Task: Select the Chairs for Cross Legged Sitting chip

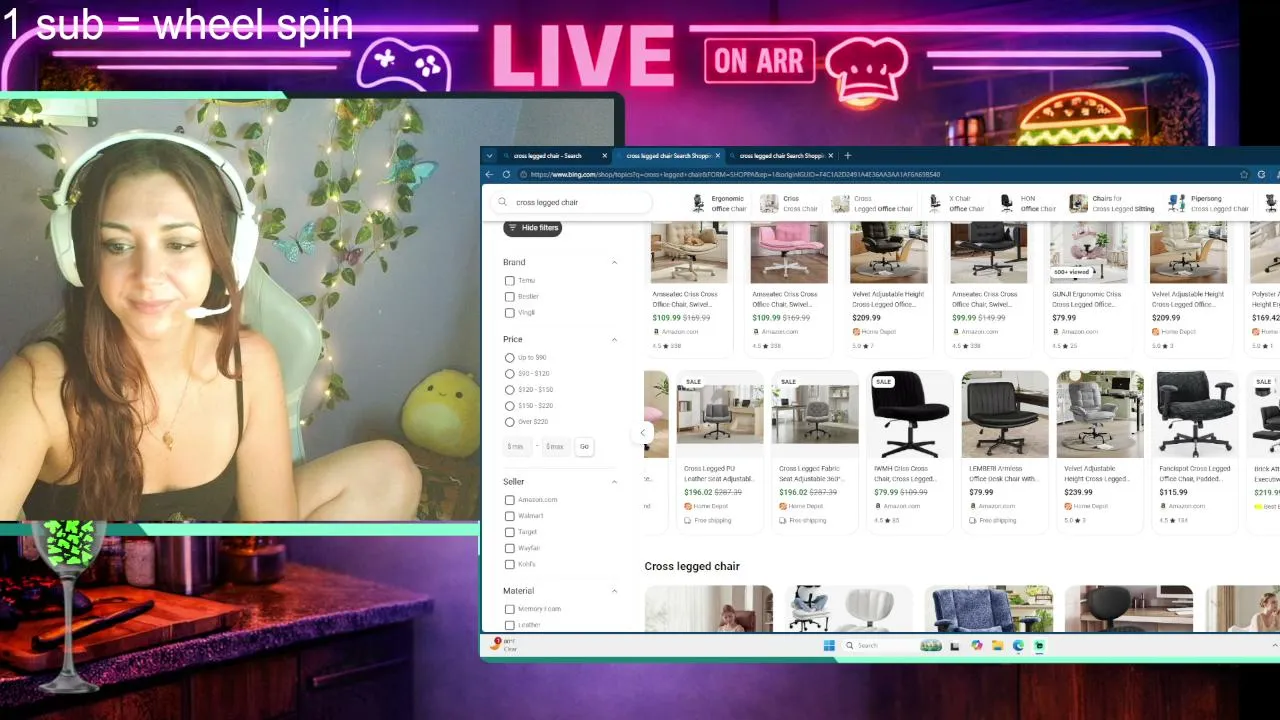Action: 1112,203
